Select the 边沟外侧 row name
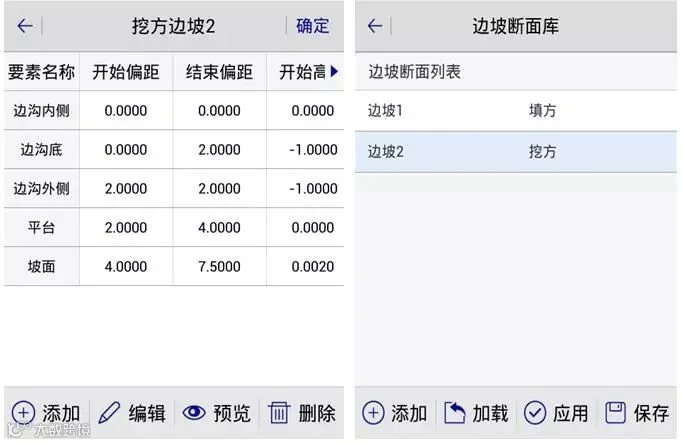The width and height of the screenshot is (683, 444). (x=41, y=188)
